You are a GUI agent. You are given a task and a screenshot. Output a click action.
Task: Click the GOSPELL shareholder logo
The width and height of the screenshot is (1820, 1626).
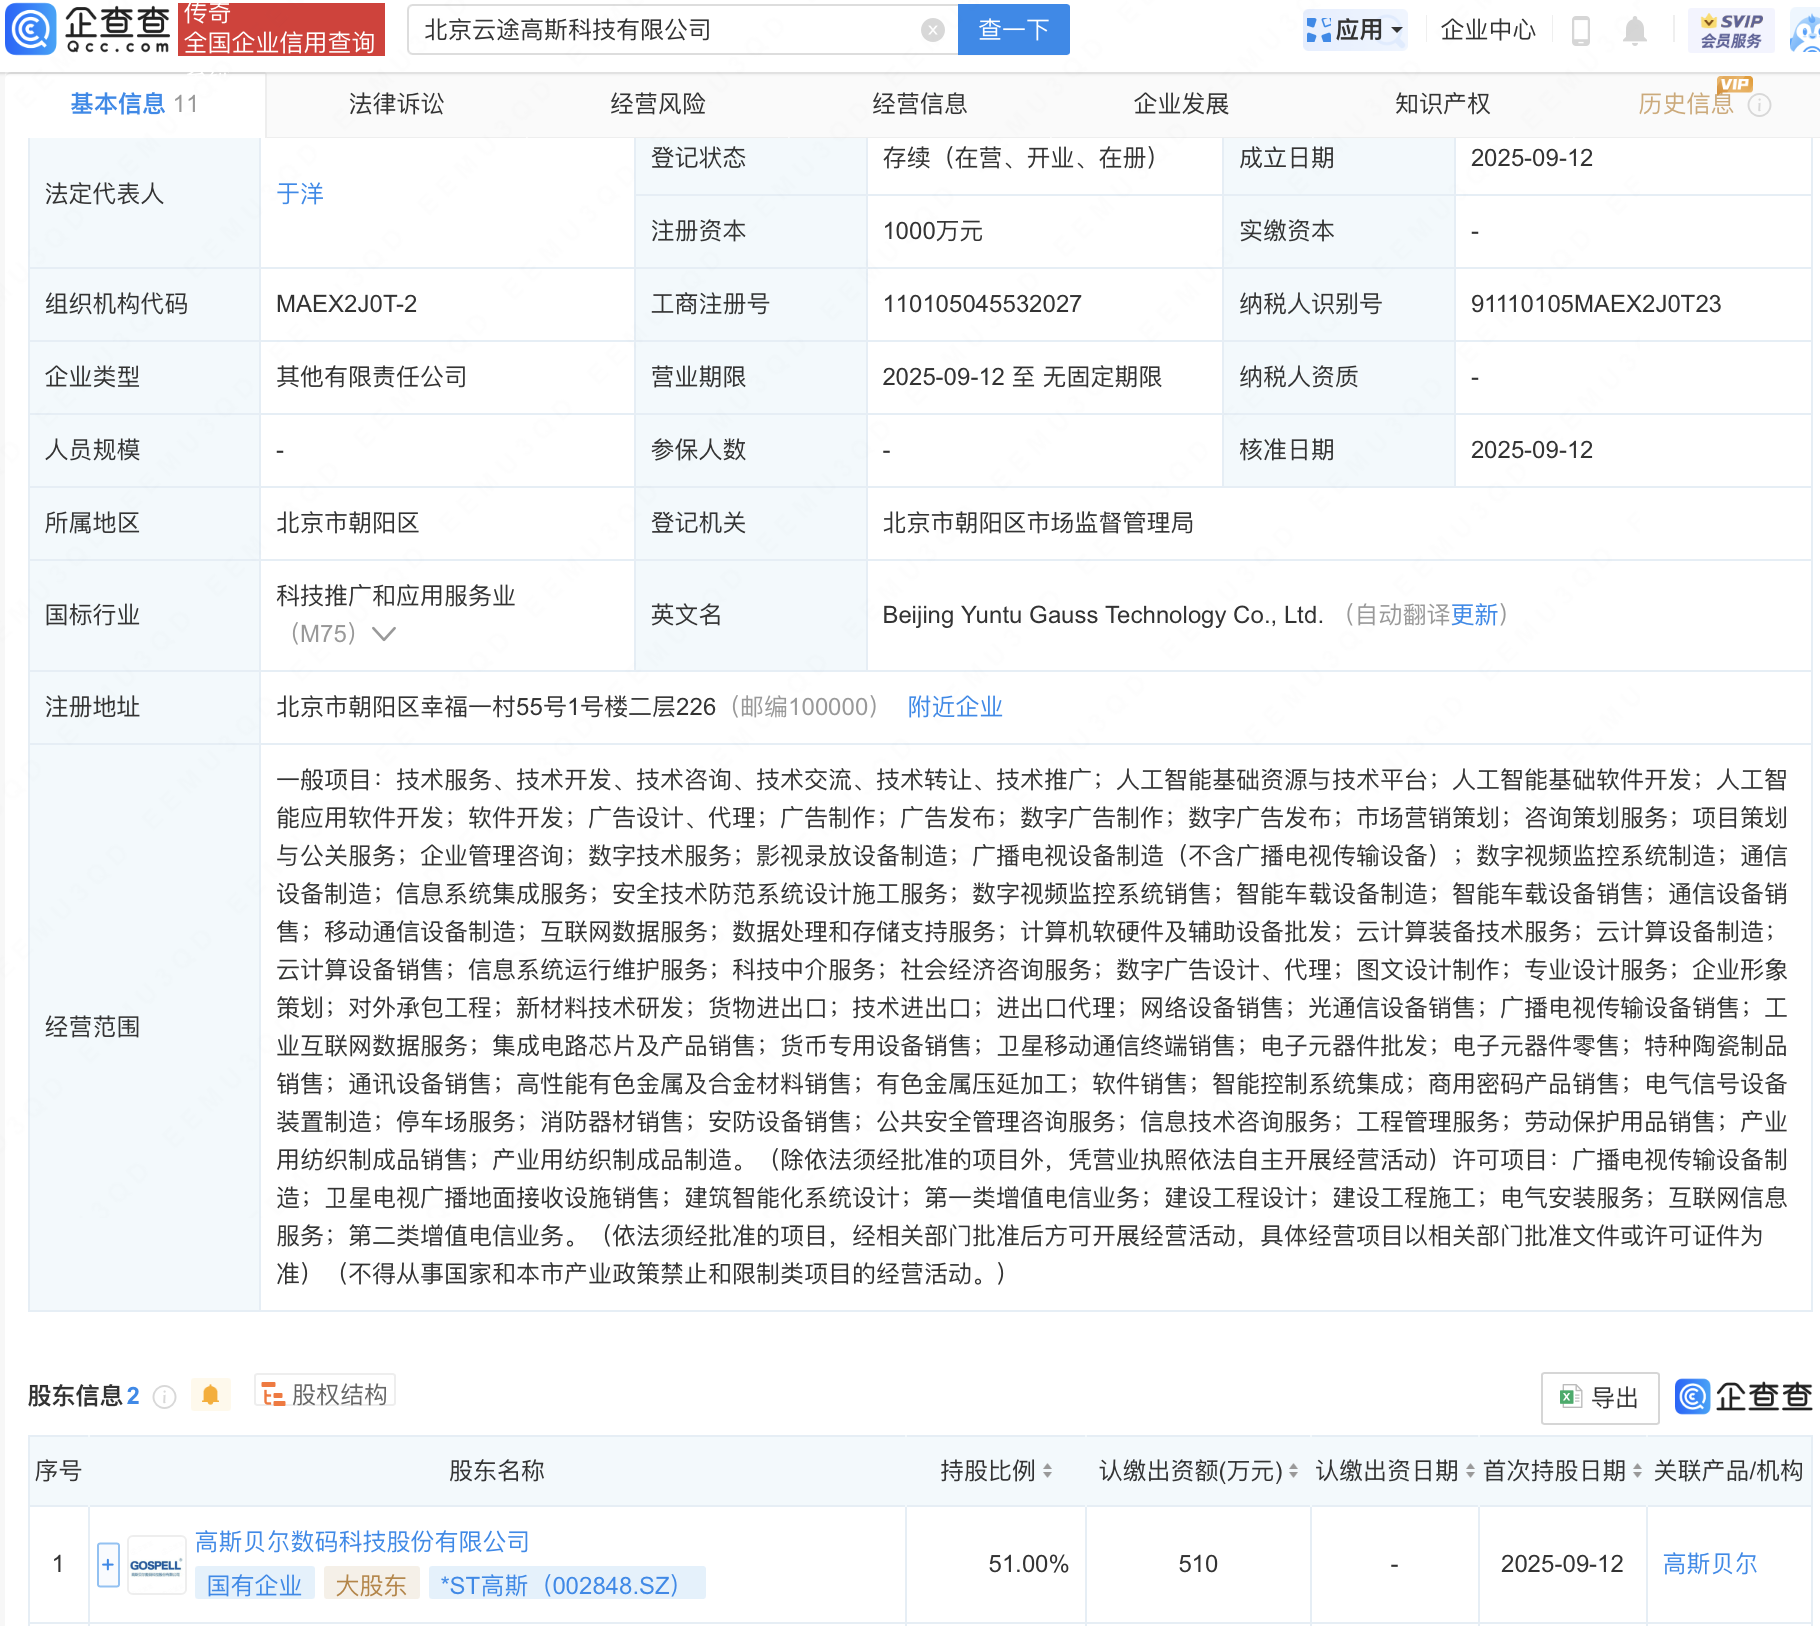tap(156, 1564)
